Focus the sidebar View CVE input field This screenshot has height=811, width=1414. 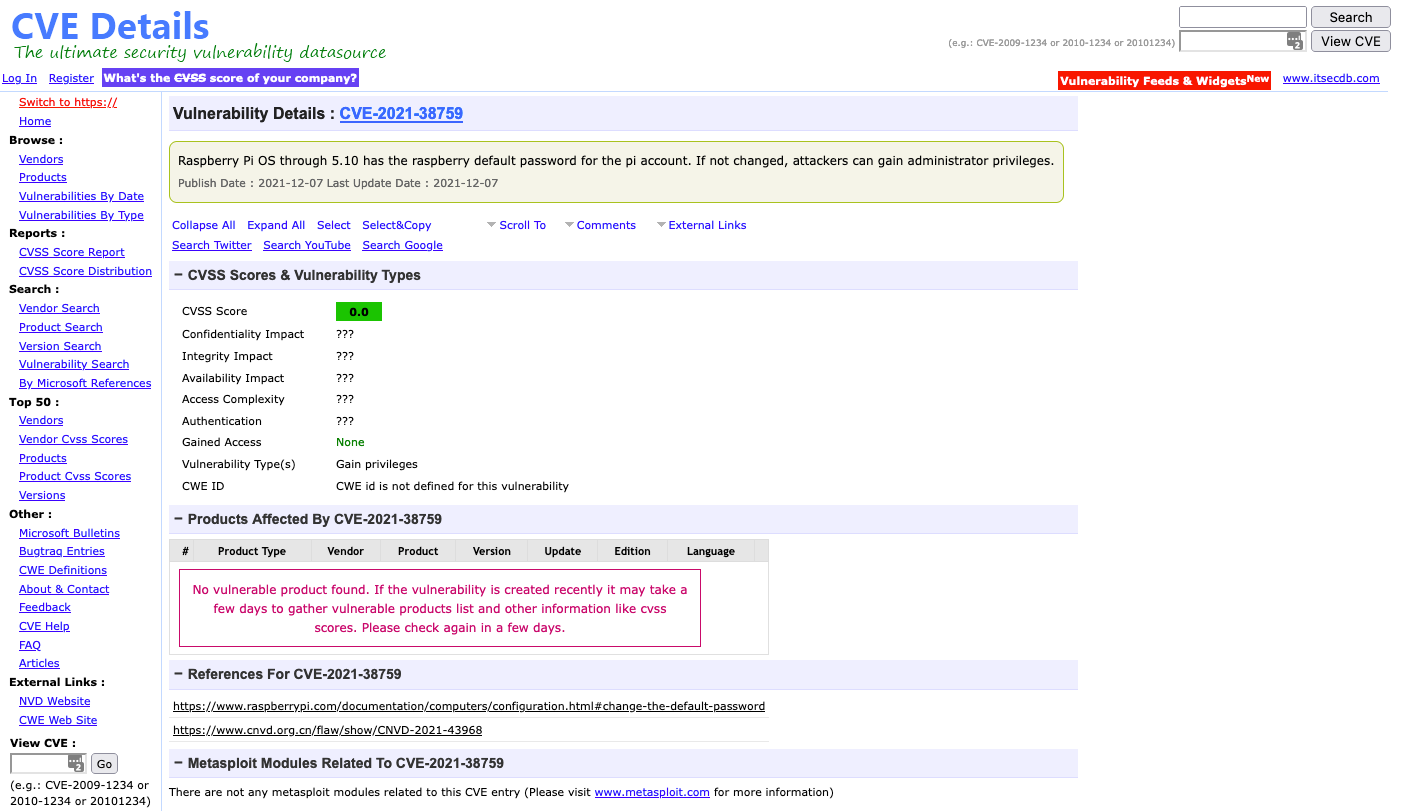48,764
